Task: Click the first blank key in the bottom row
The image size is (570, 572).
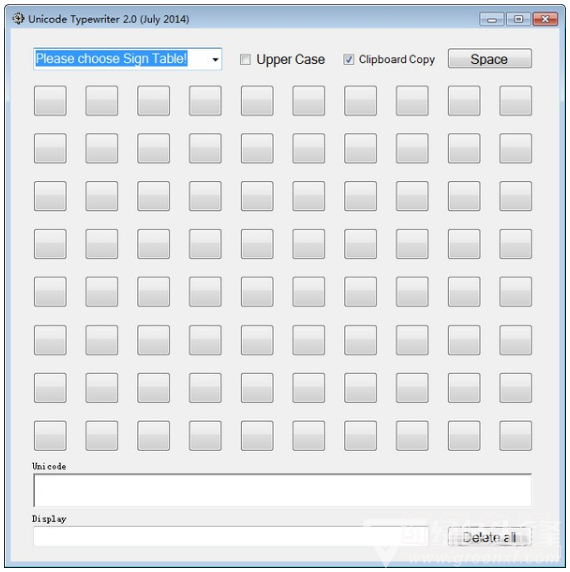Action: tap(50, 436)
